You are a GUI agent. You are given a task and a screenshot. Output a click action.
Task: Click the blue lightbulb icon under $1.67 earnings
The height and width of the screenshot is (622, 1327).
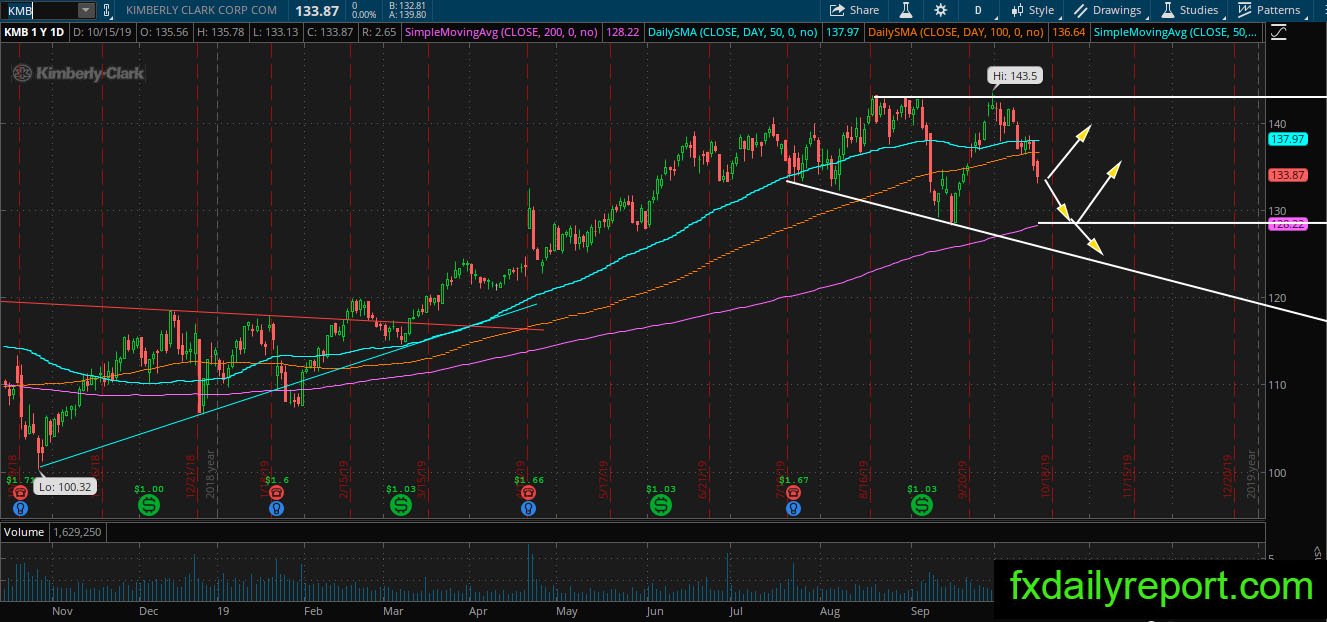point(793,508)
